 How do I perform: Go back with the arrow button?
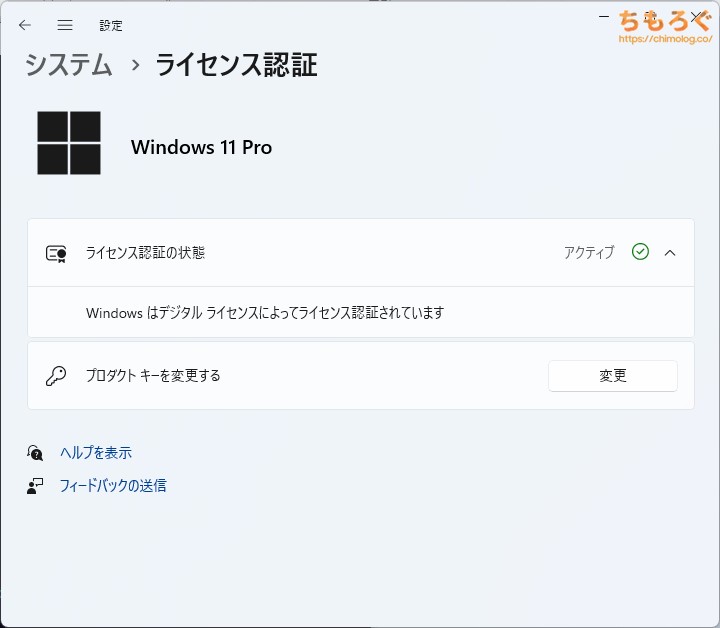(25, 25)
